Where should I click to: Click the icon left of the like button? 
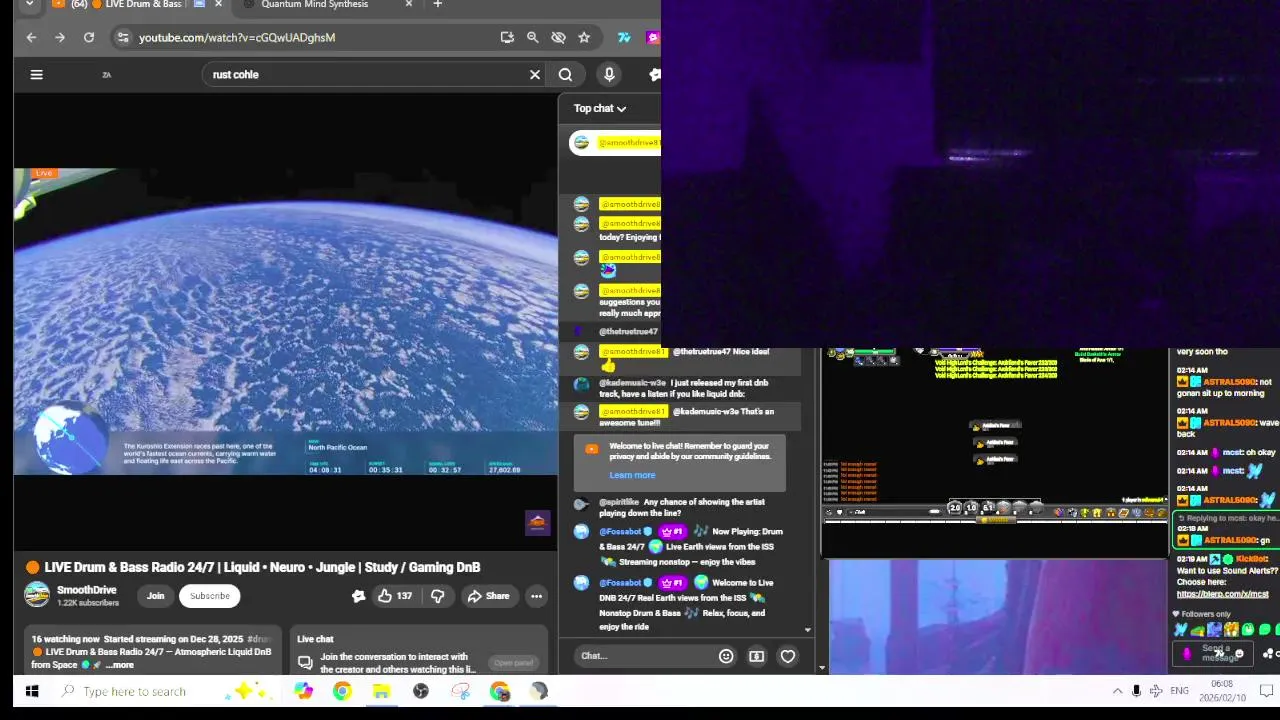(x=358, y=596)
